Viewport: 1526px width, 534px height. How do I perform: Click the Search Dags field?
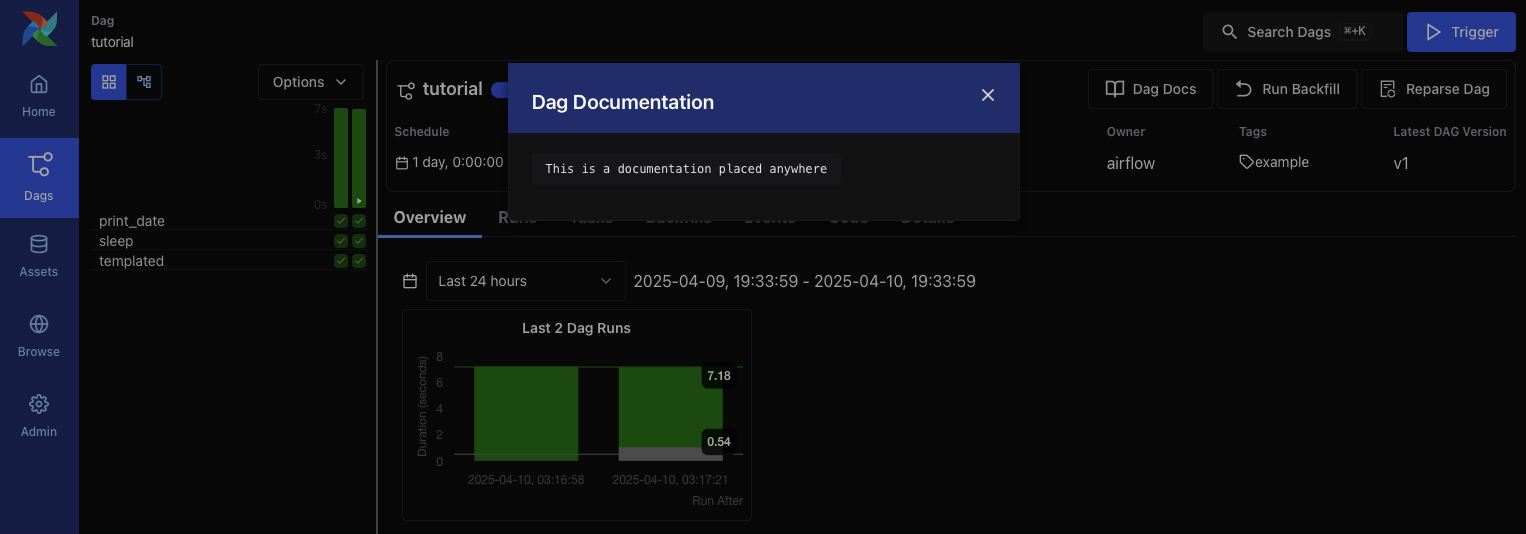[1302, 32]
